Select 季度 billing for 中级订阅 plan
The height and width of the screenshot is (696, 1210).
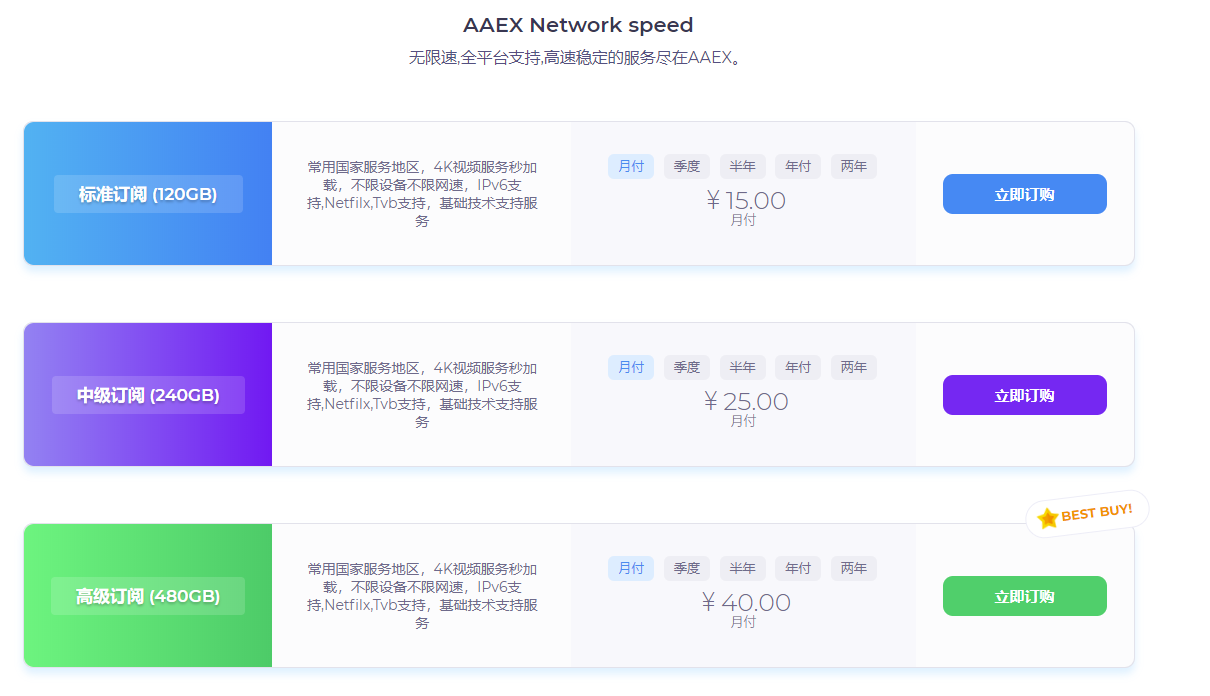(686, 367)
